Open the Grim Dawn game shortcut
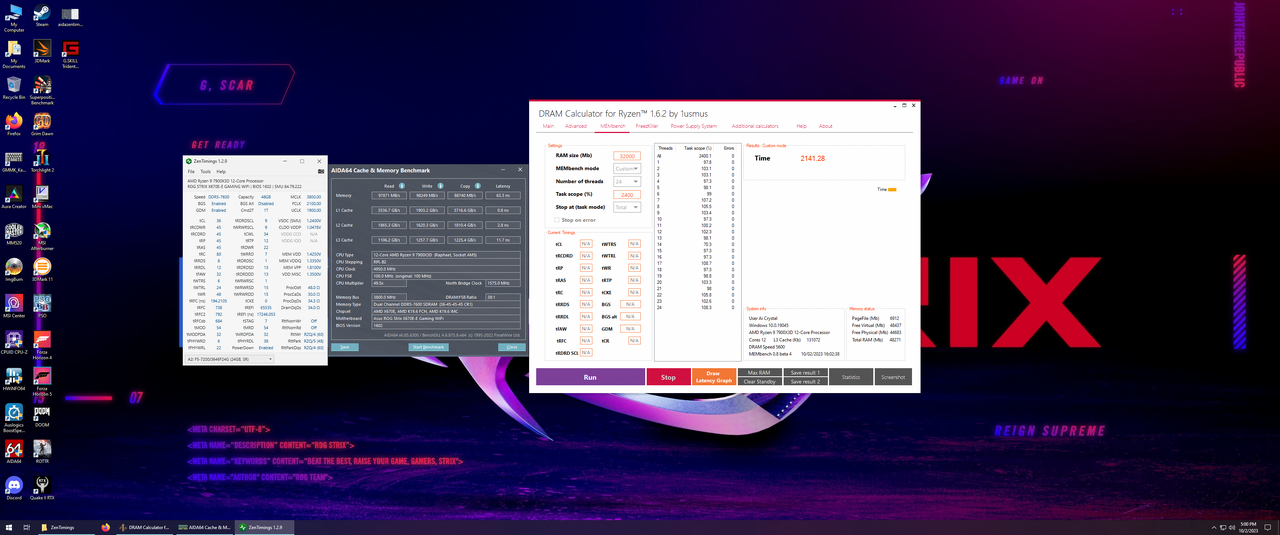 (x=42, y=125)
